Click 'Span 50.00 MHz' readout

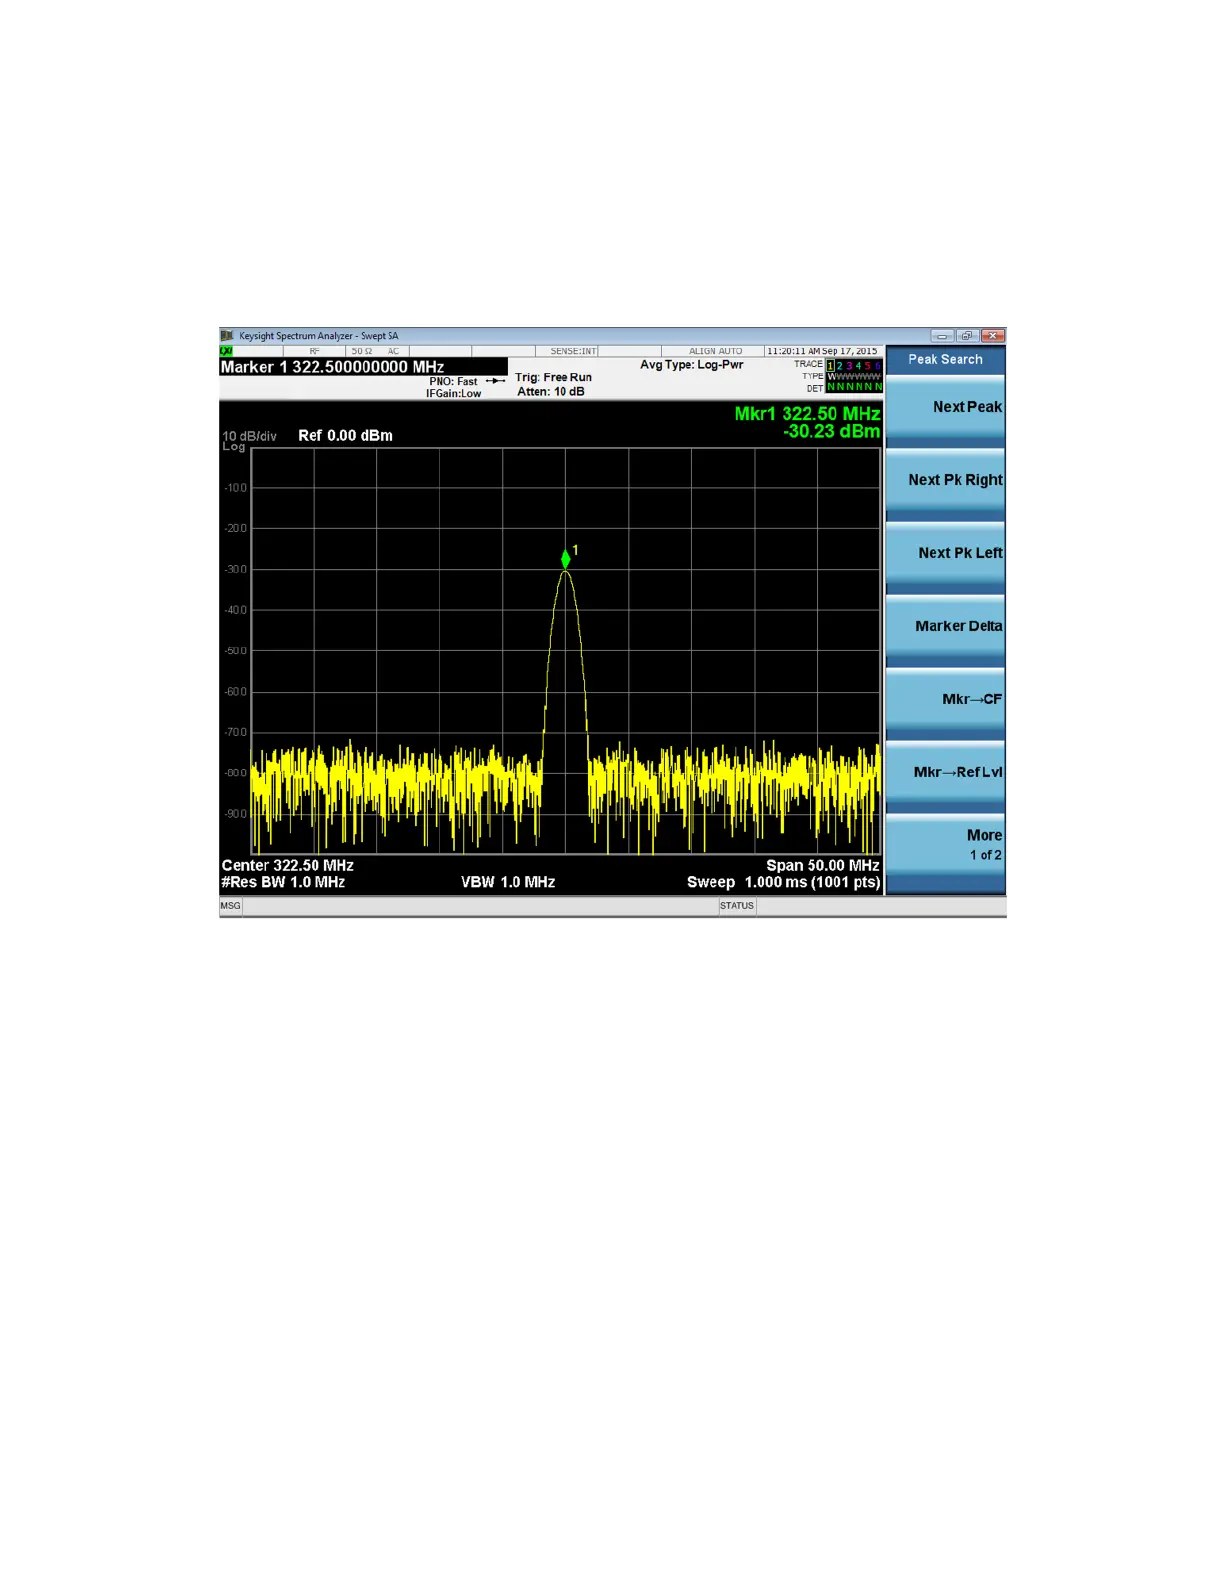point(823,865)
